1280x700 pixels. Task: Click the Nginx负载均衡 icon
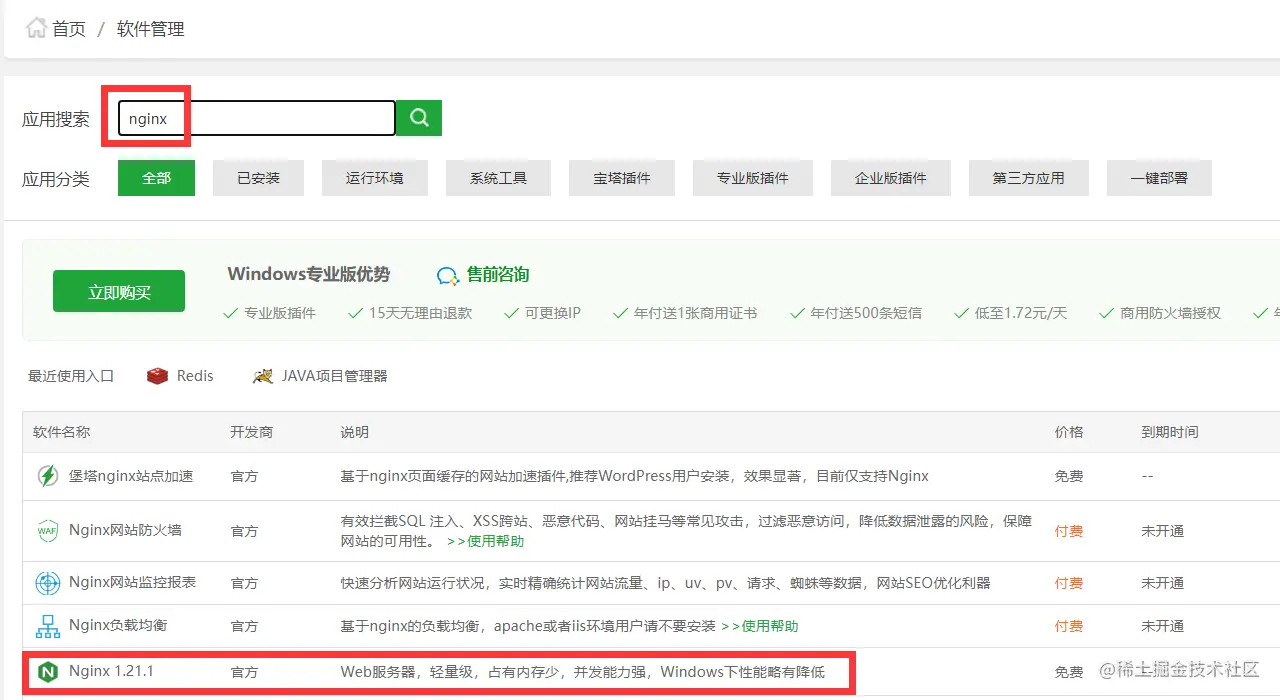48,626
